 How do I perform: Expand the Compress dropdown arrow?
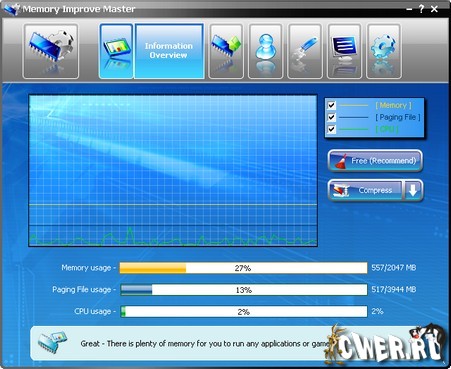pyautogui.click(x=413, y=190)
